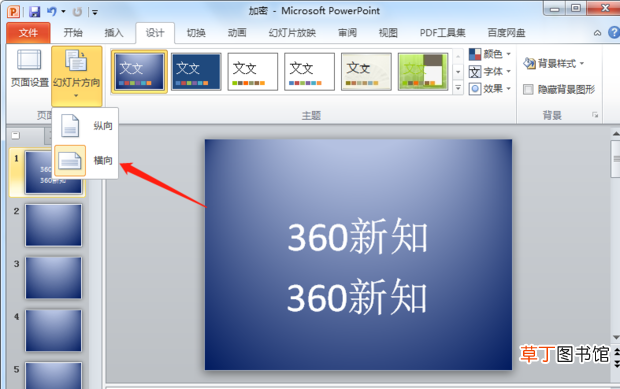Open the Customize Quick Access Toolbar dropdown
Screen dimensions: 620x389
pyautogui.click(x=95, y=12)
